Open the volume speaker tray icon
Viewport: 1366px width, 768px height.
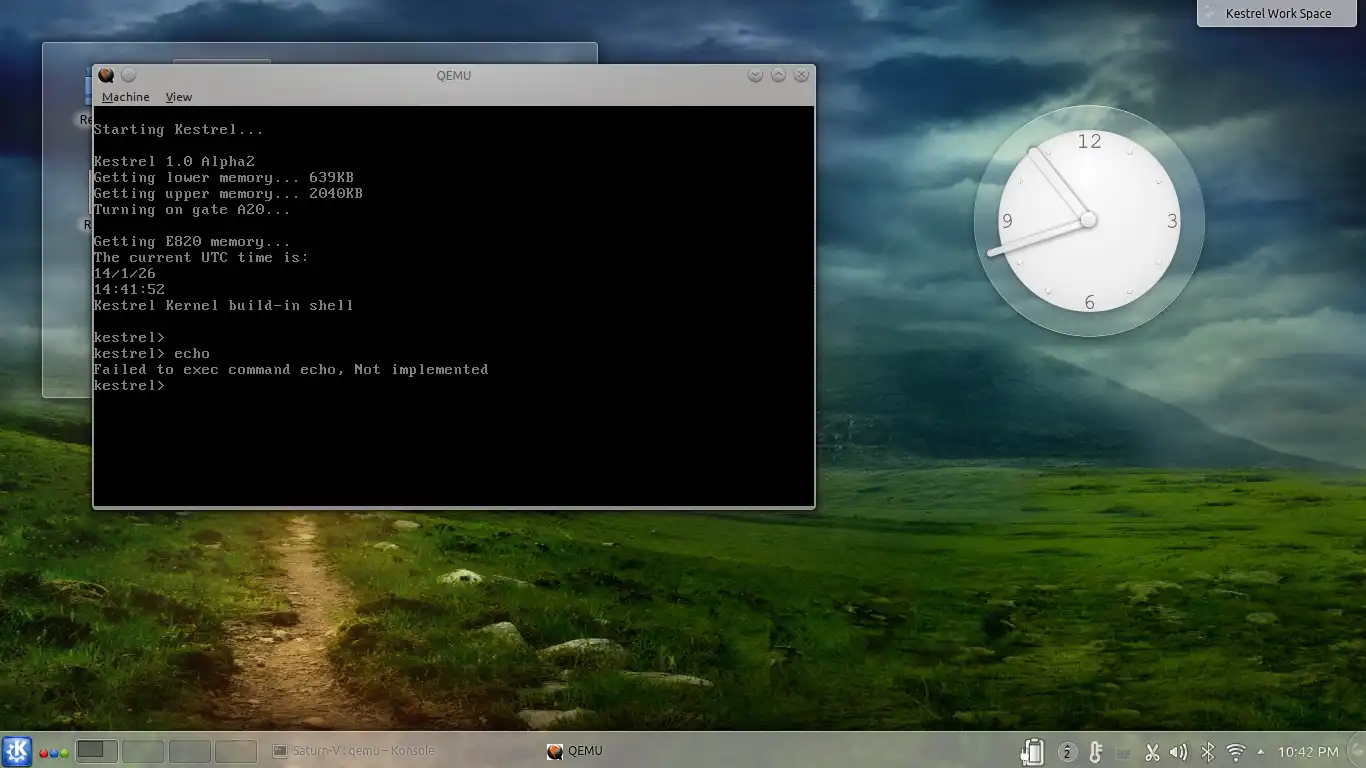[x=1179, y=752]
